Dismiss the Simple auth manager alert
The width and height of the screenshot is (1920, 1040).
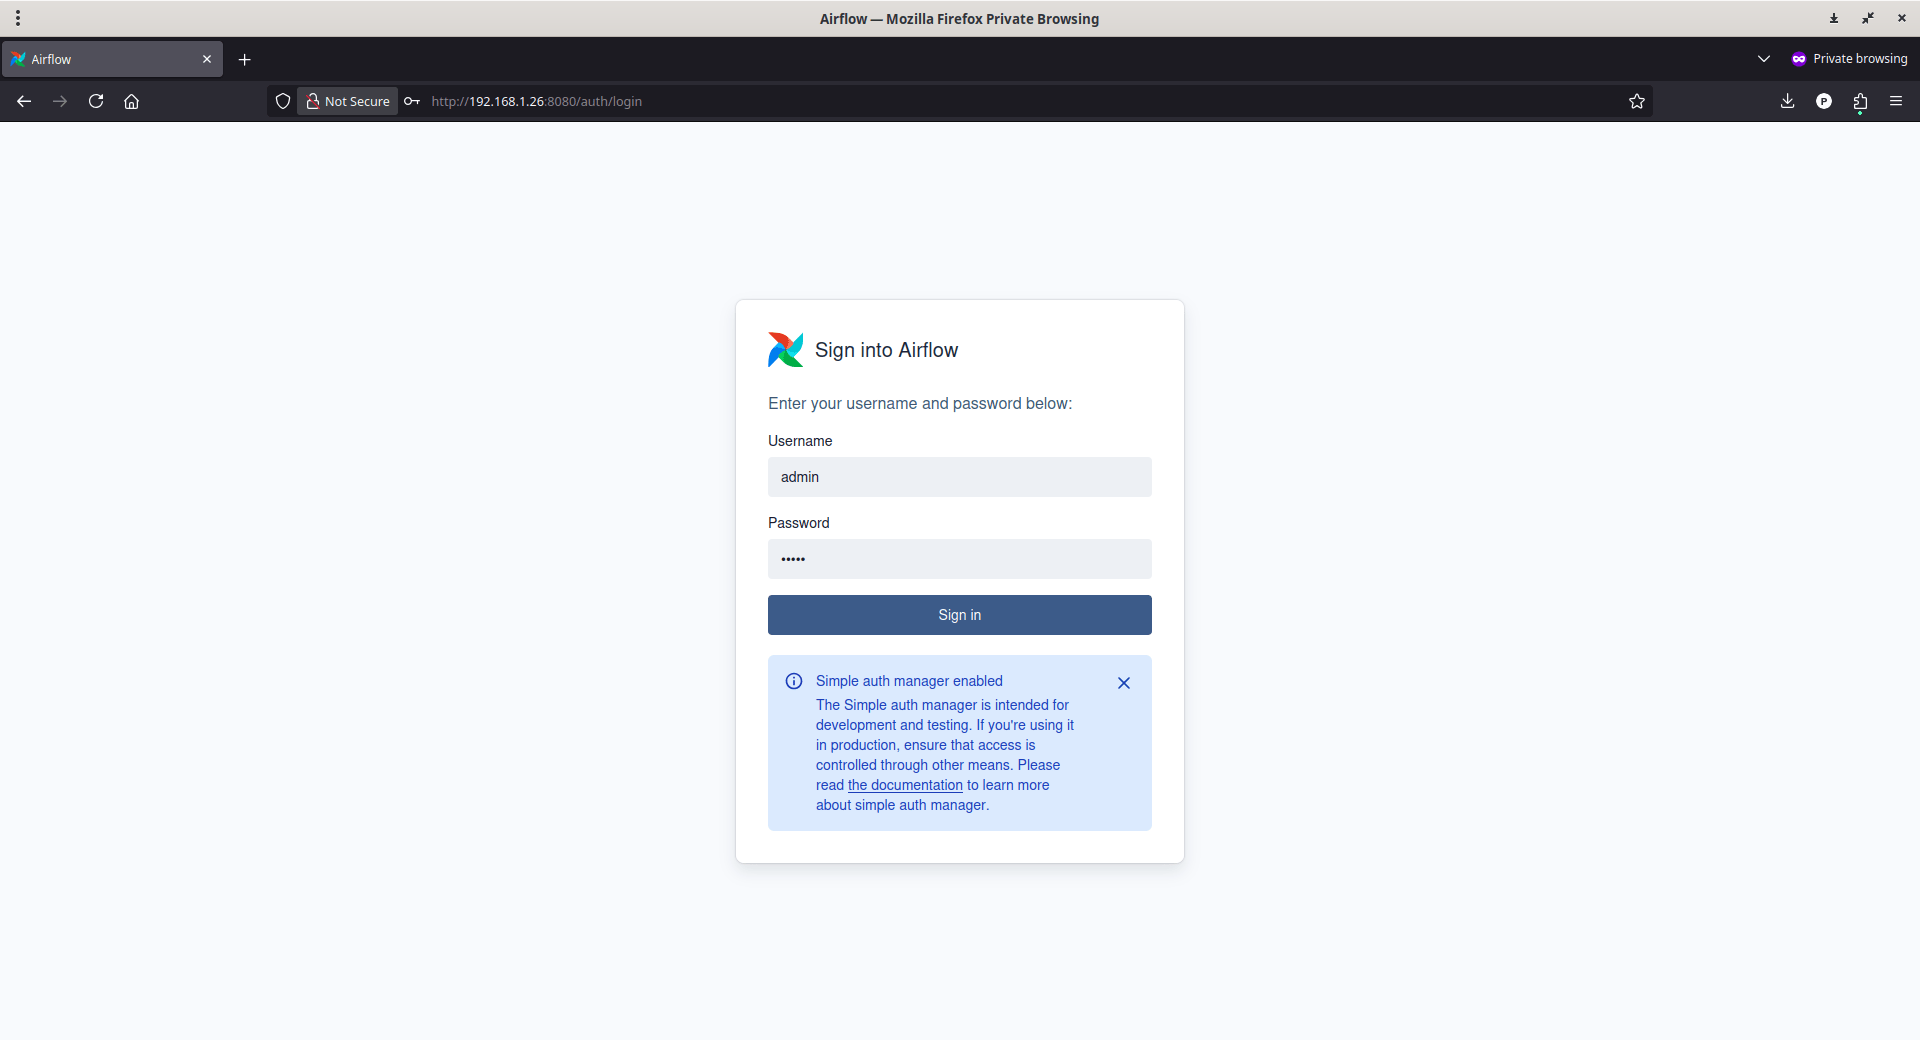click(1124, 683)
